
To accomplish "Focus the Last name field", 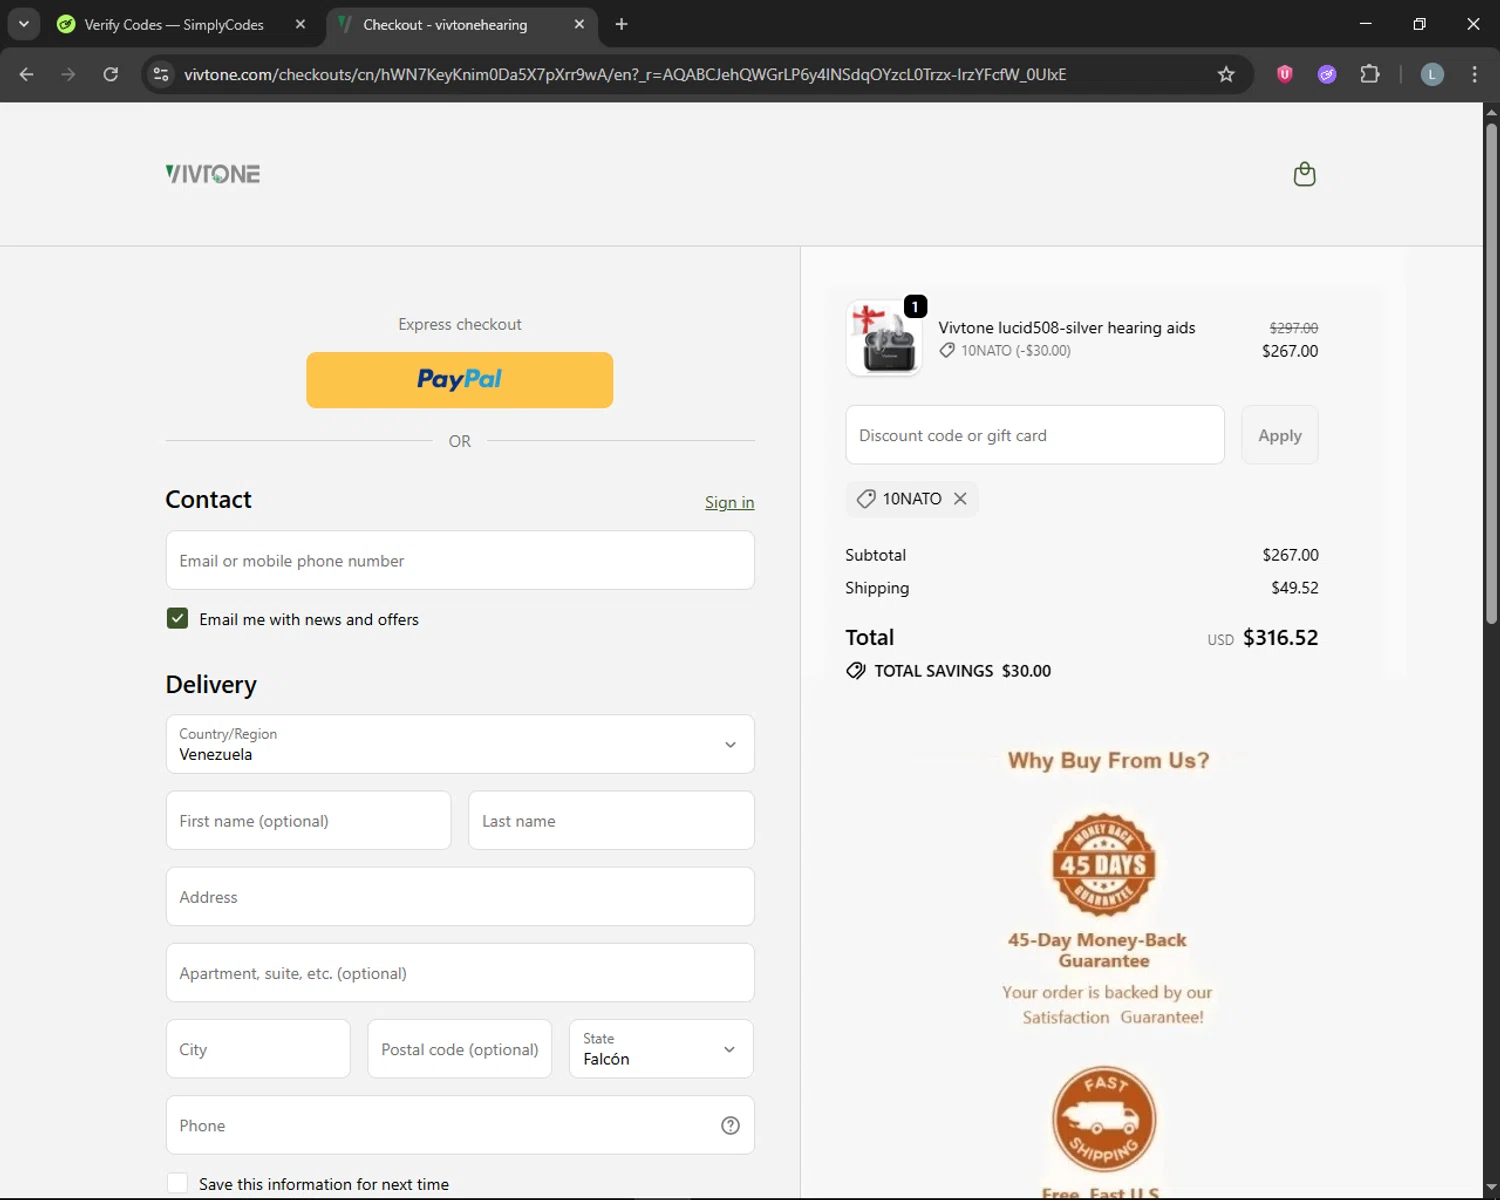I will (x=611, y=821).
